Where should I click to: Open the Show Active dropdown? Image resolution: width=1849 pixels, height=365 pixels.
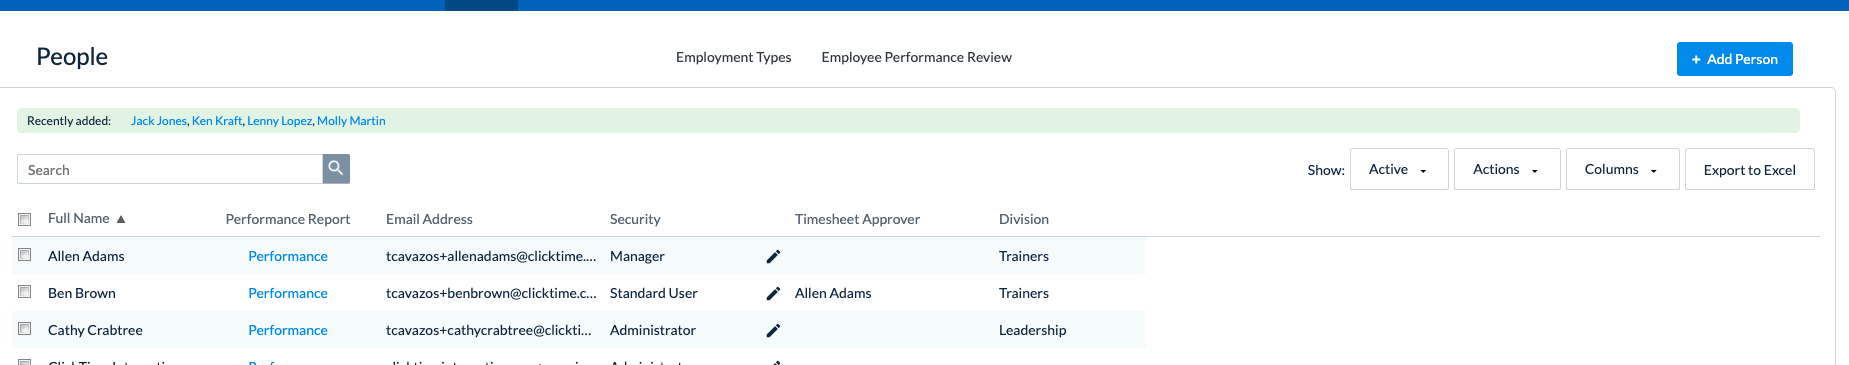pos(1399,169)
